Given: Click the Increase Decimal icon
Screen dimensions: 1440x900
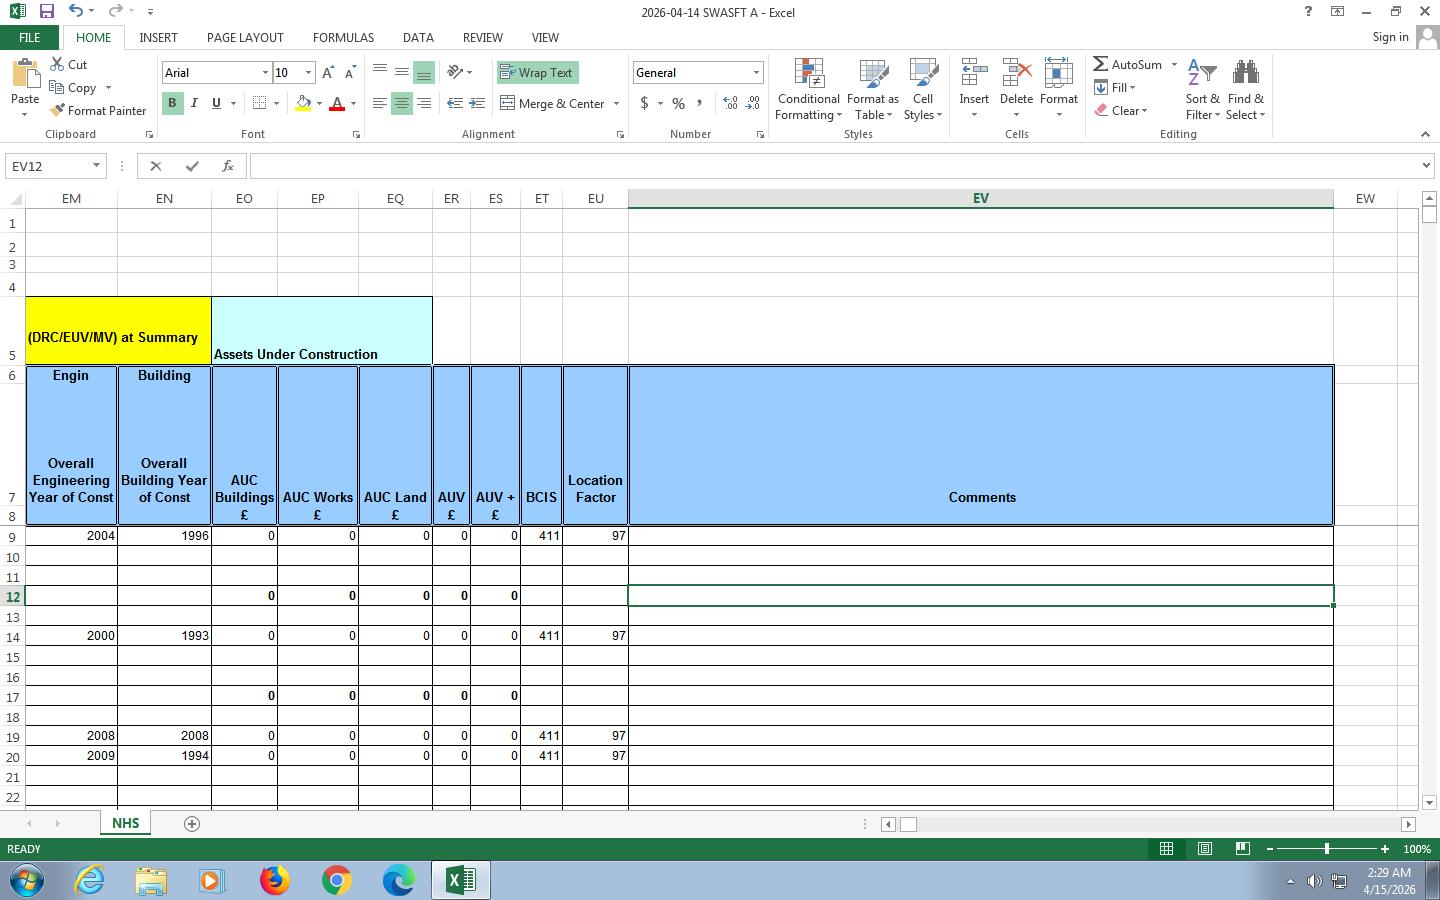Looking at the screenshot, I should [730, 103].
